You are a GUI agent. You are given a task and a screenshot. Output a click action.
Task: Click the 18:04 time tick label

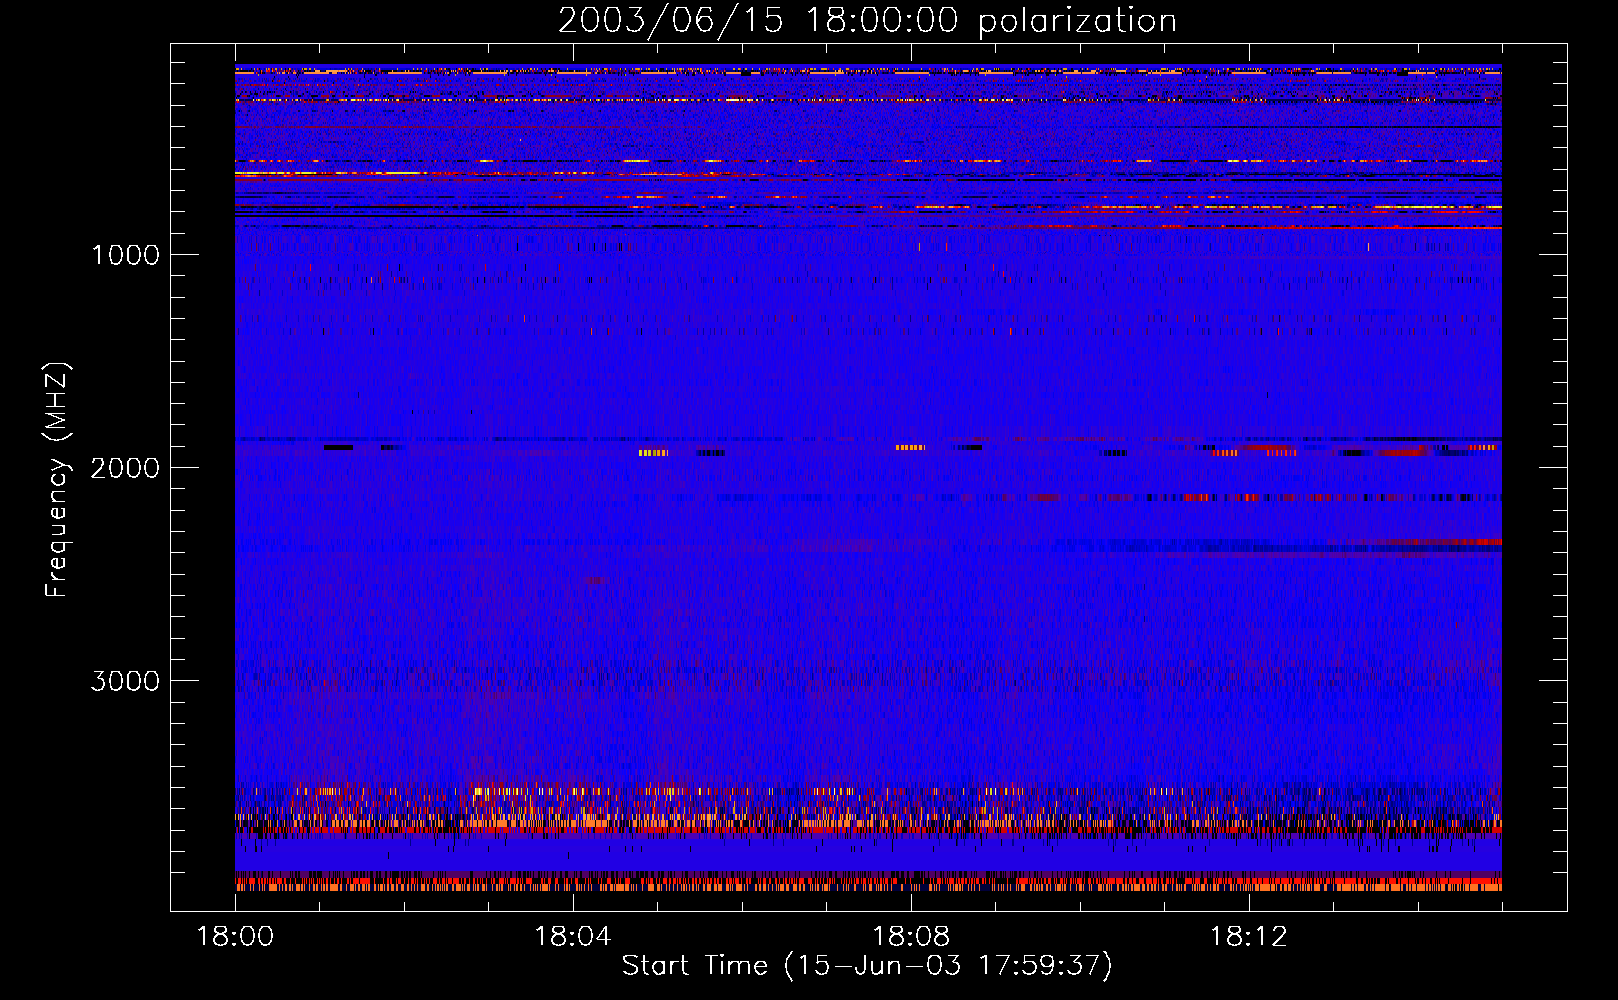572,937
